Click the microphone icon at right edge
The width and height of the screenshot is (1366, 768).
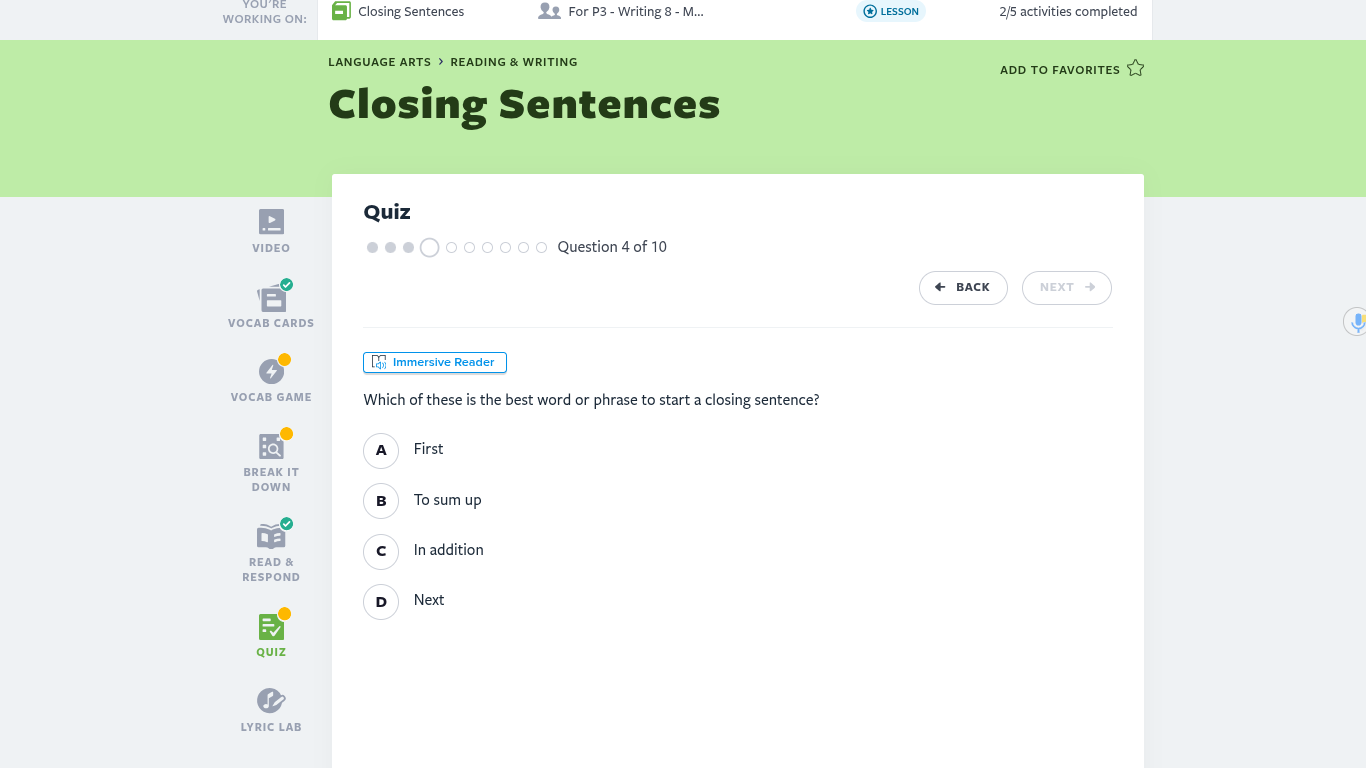pyautogui.click(x=1357, y=322)
